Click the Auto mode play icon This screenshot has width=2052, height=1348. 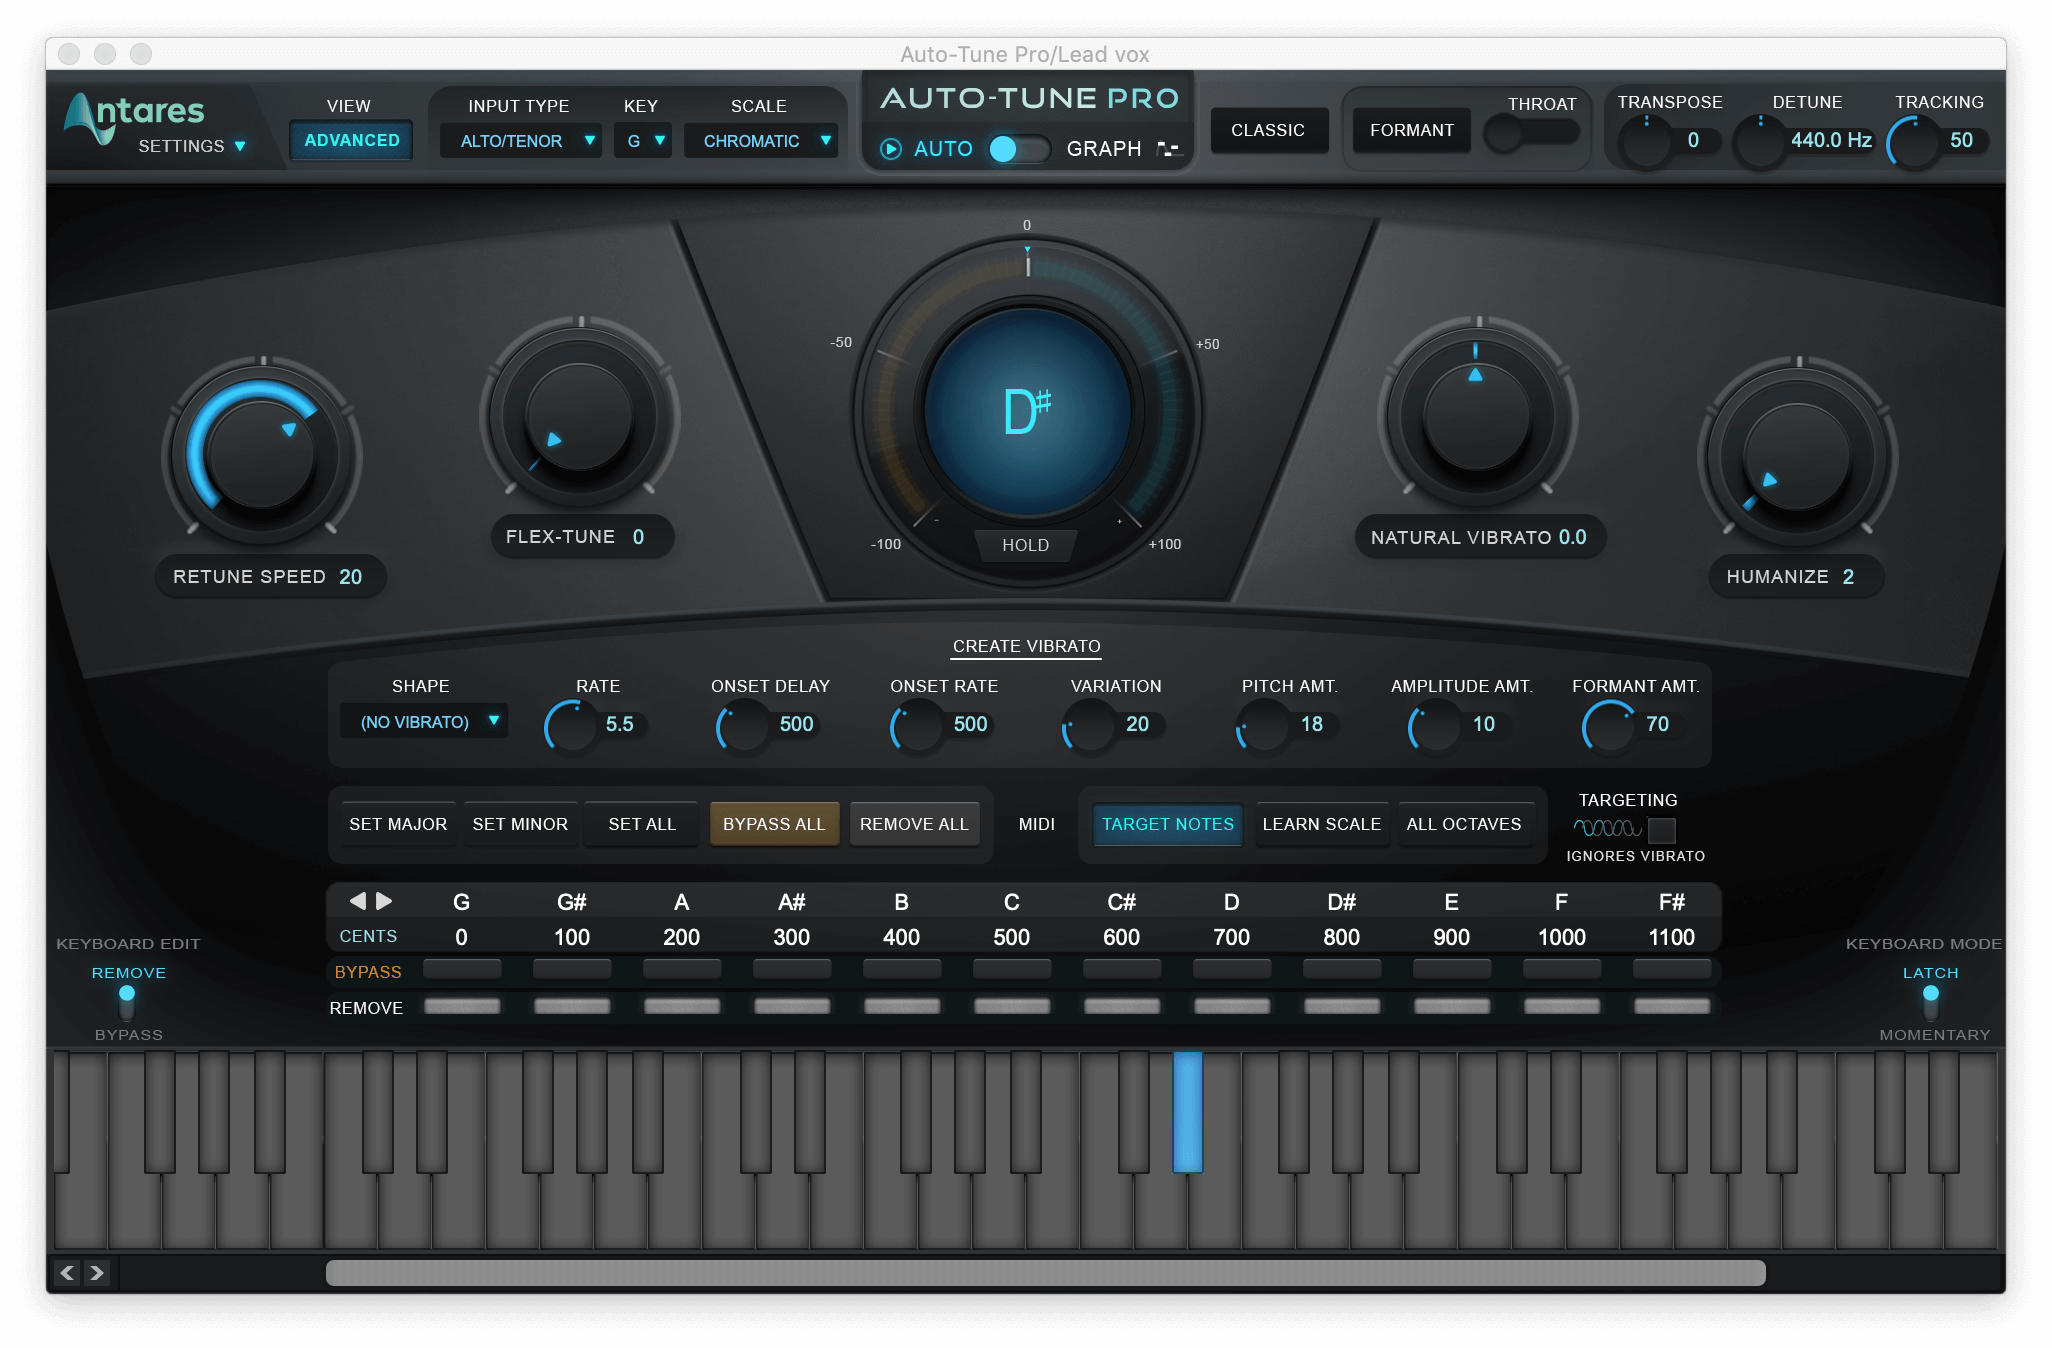(890, 149)
